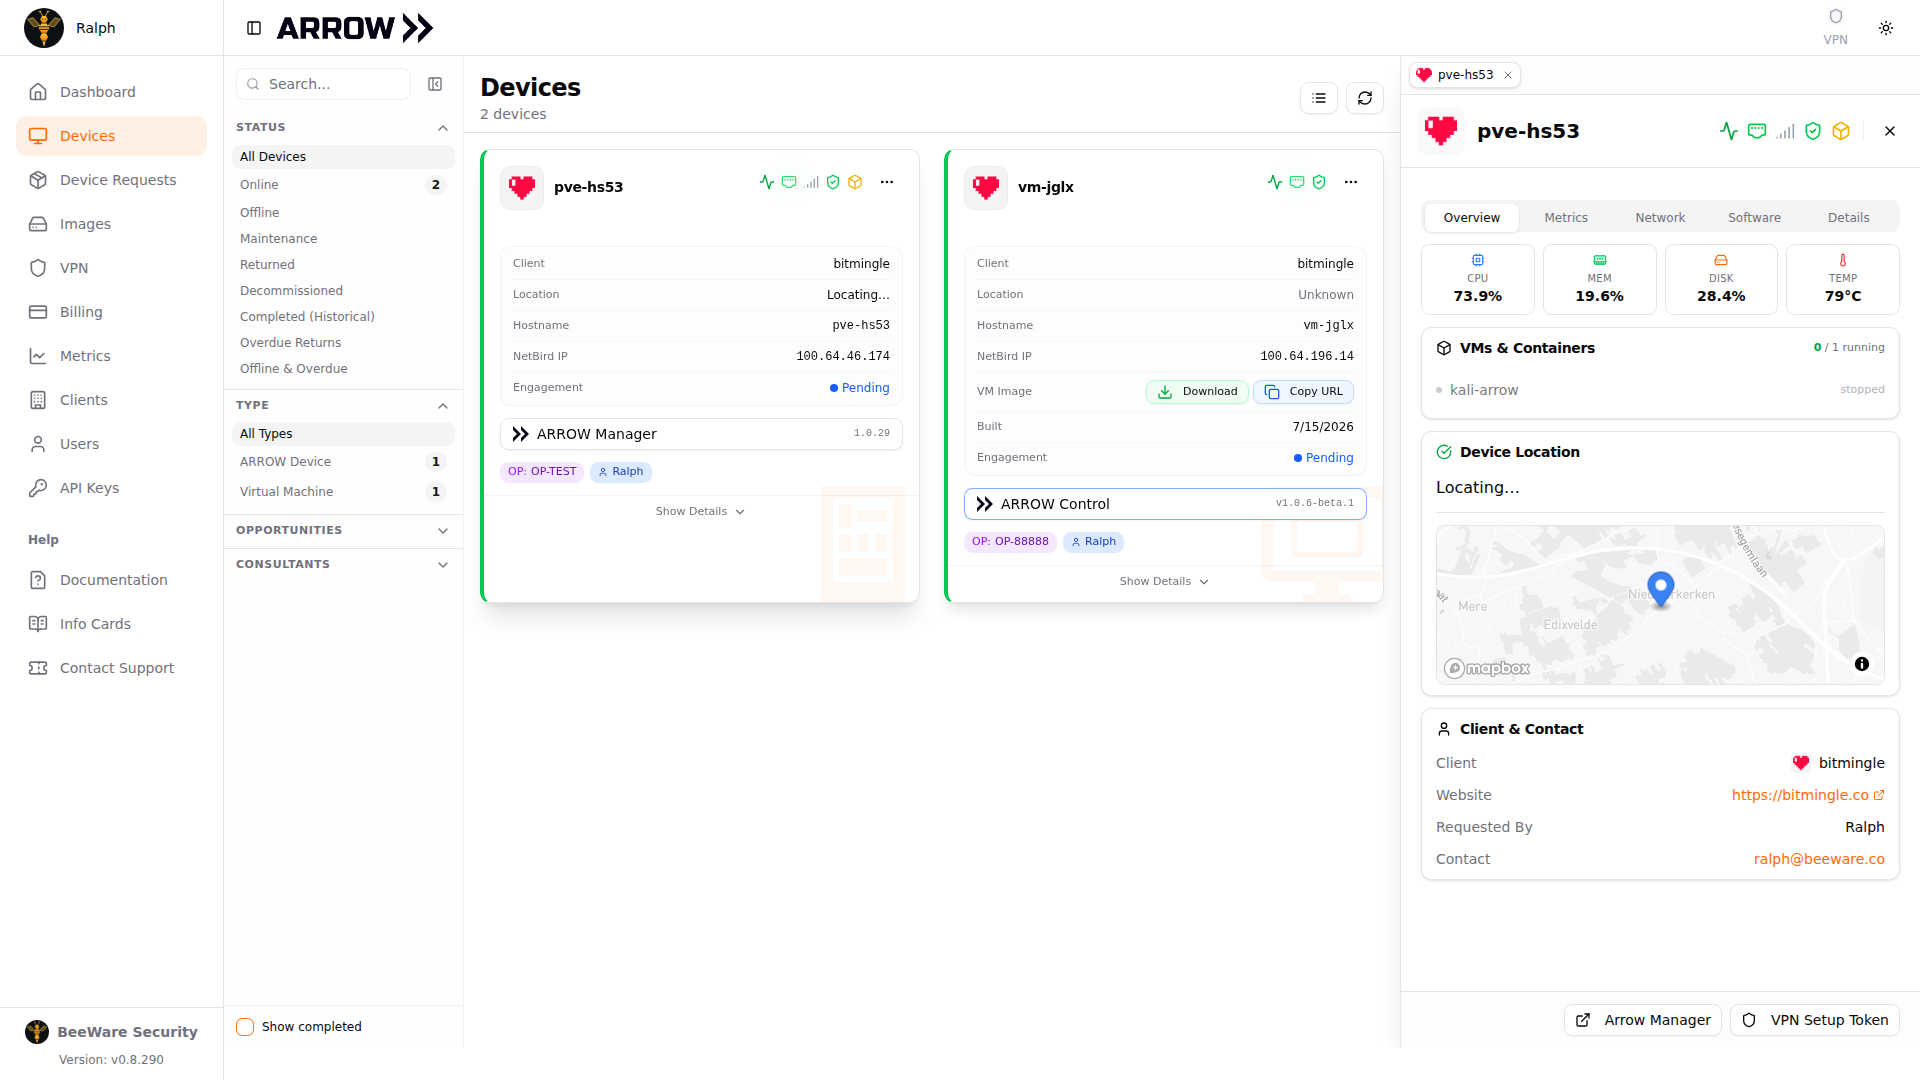1920x1080 pixels.
Task: Switch to the Details tab
Action: pyautogui.click(x=1848, y=218)
